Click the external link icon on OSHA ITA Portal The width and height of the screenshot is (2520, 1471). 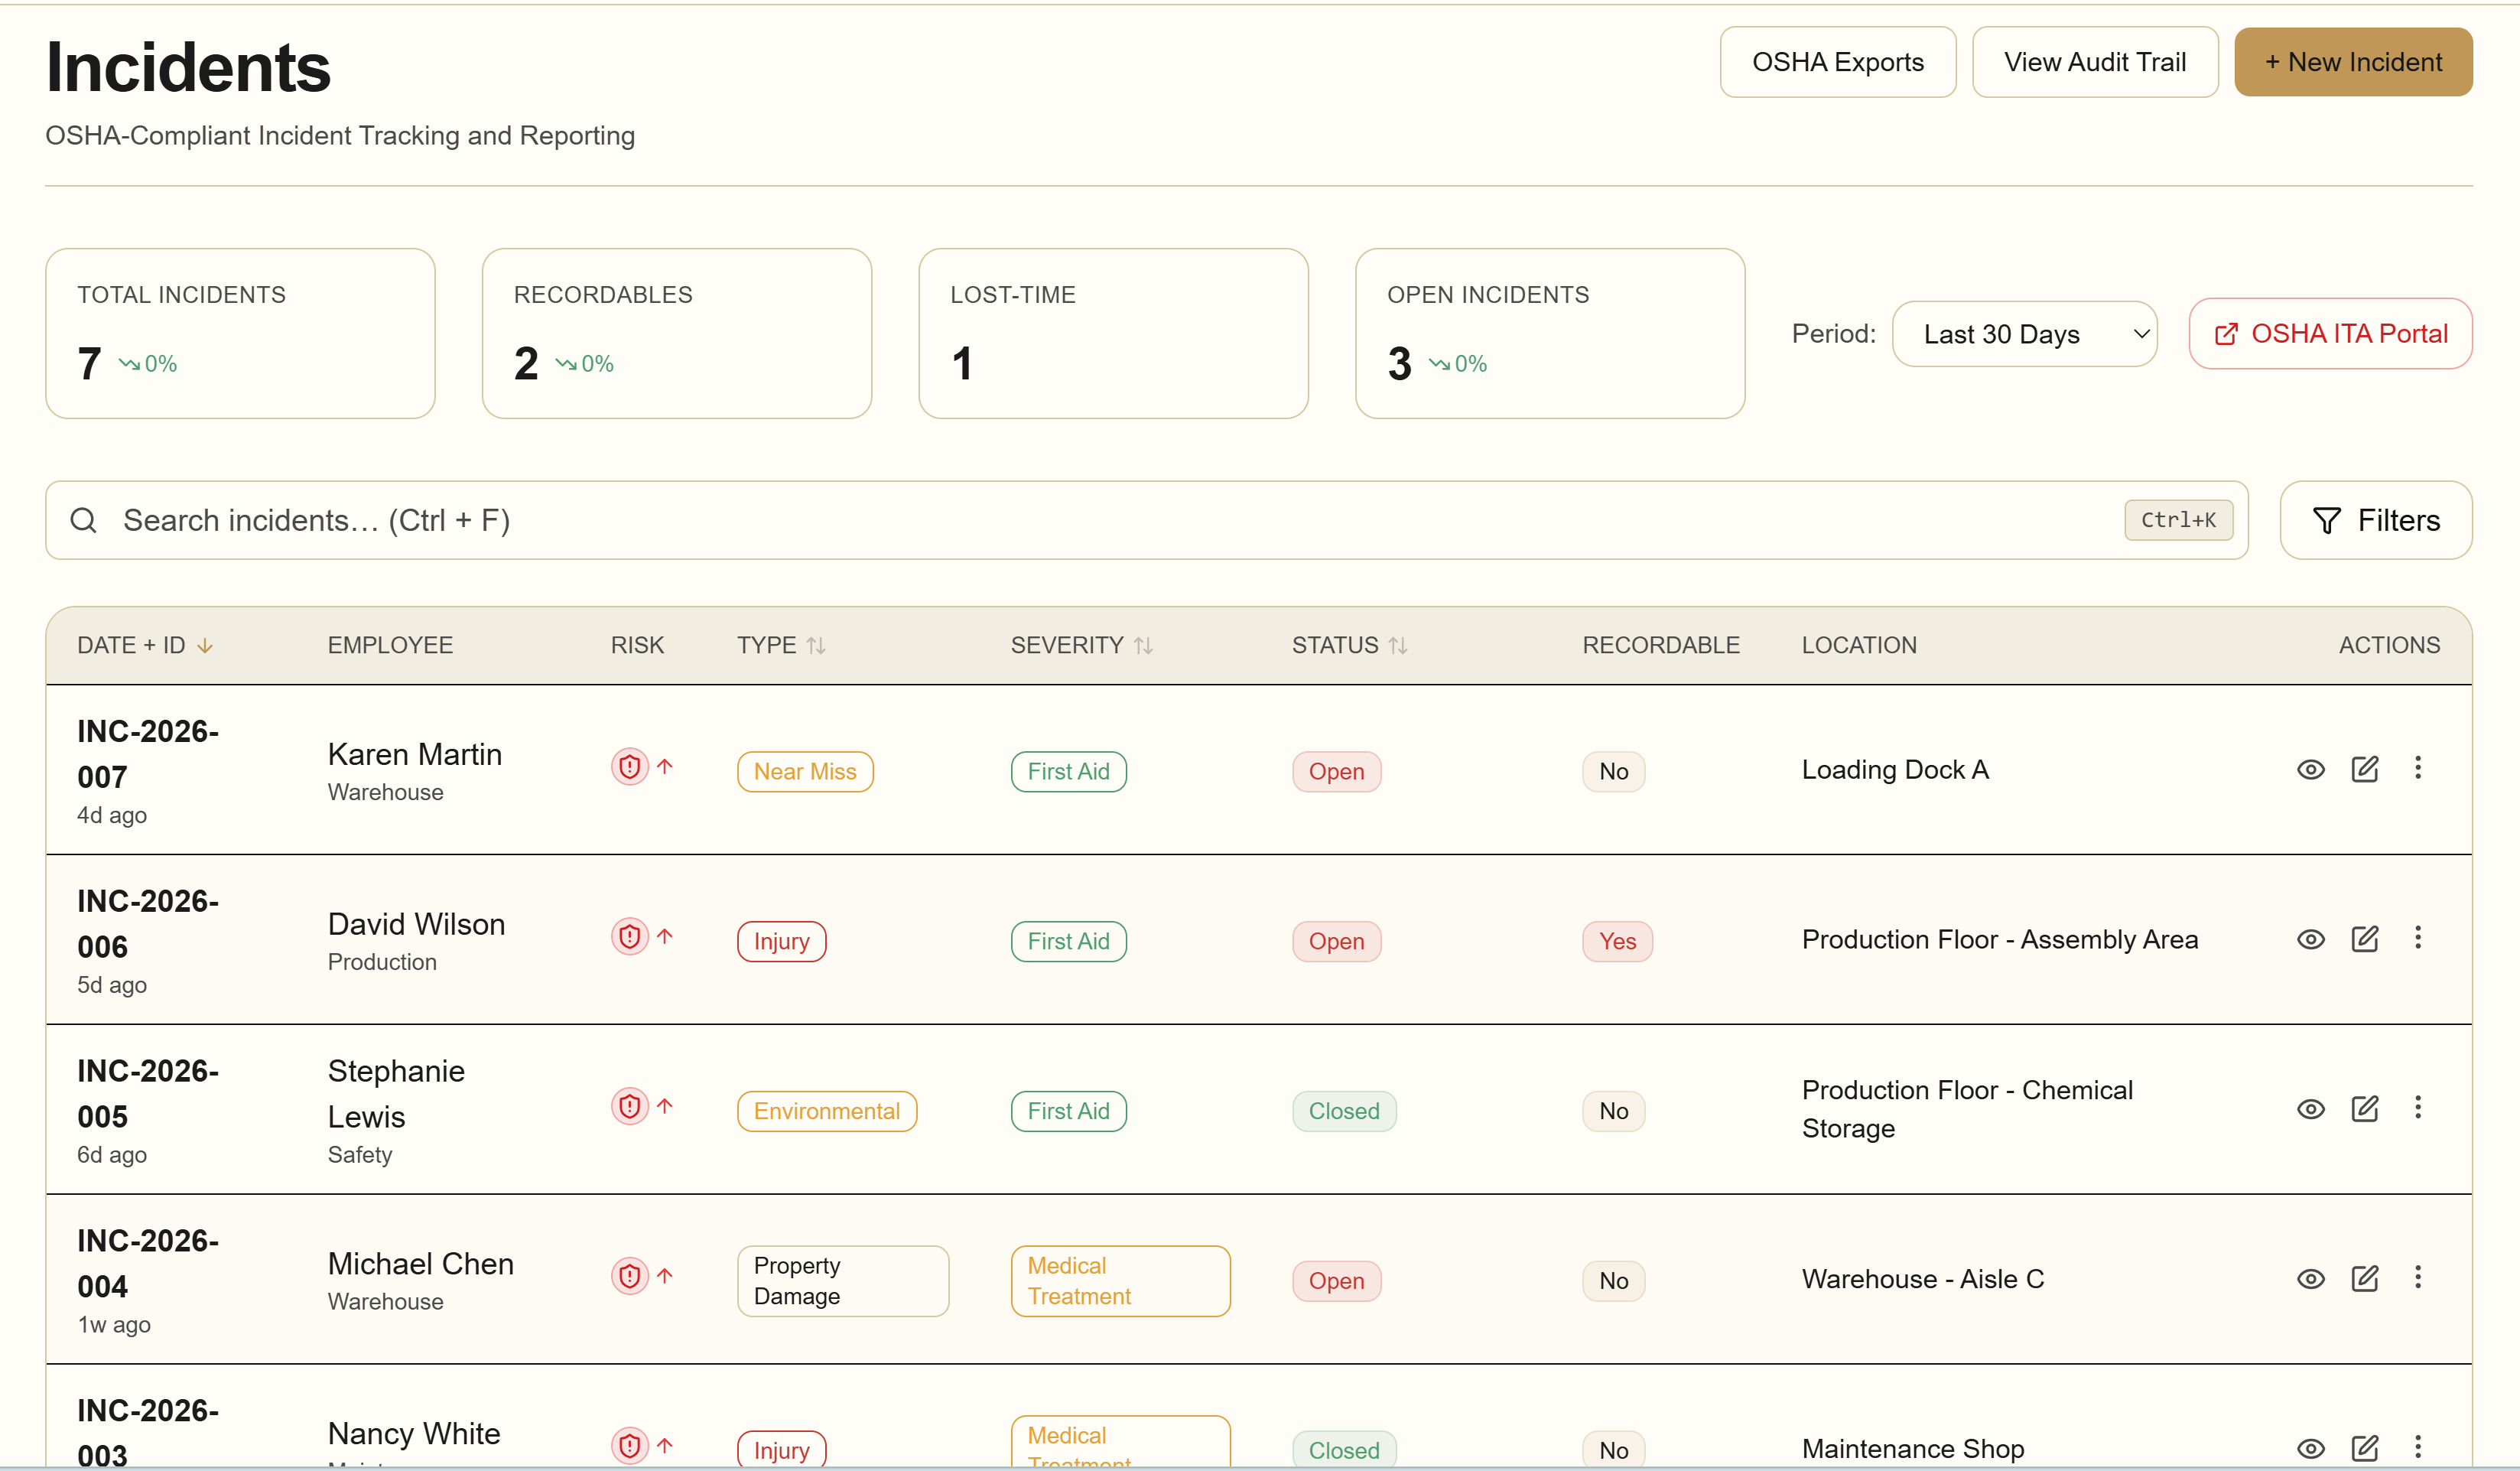coord(2228,334)
